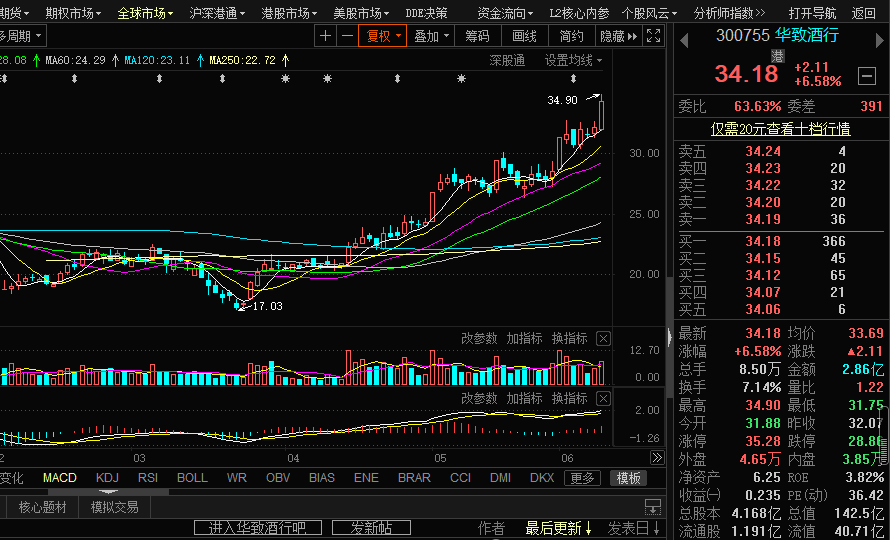Open the 设置均线 dropdown
This screenshot has width=890, height=540.
point(573,60)
